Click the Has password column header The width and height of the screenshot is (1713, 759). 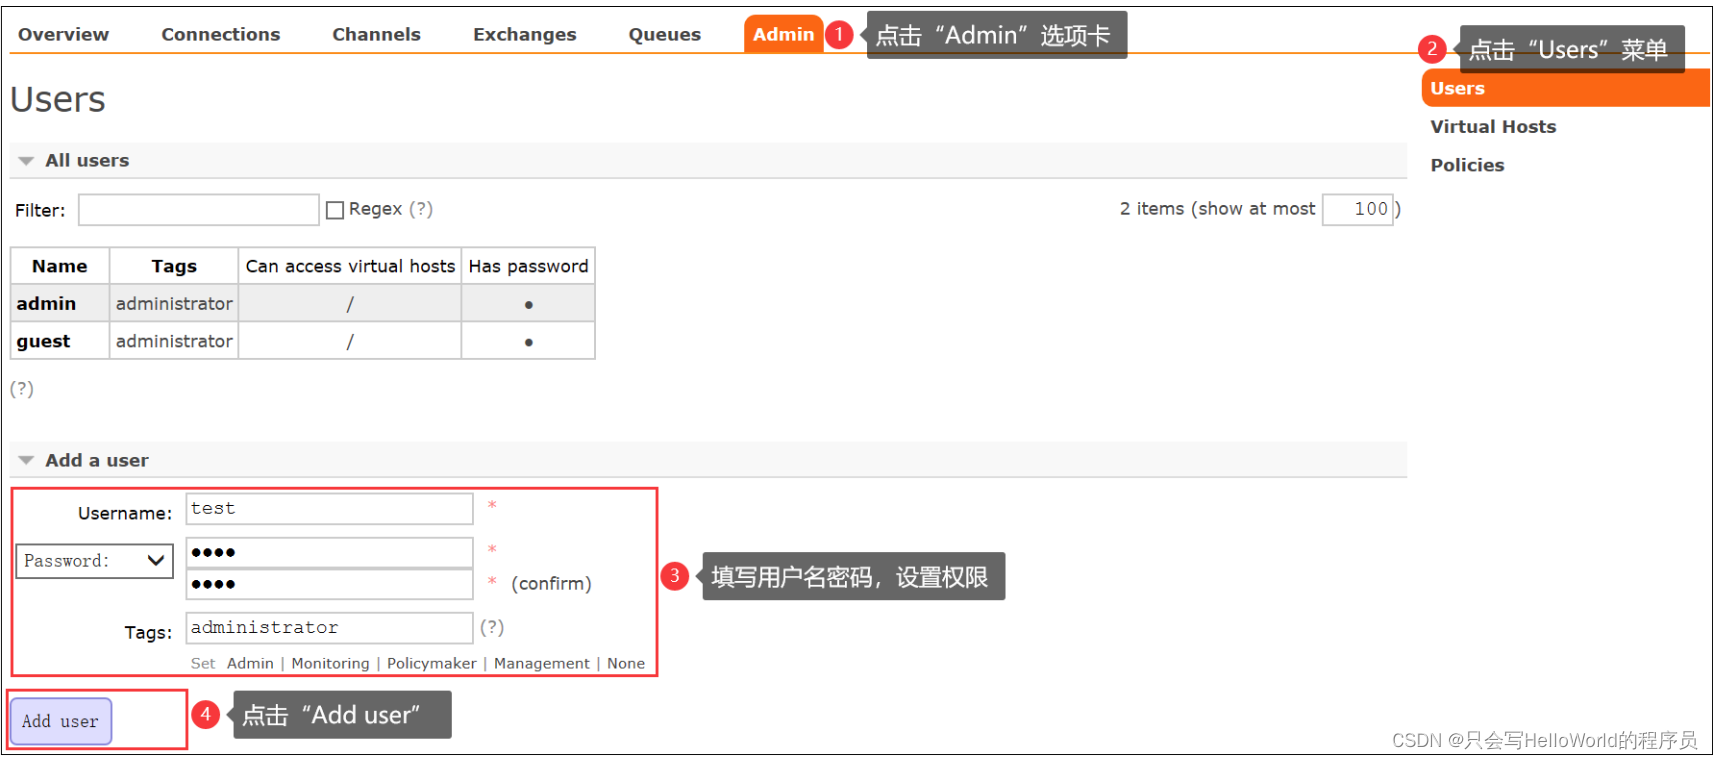coord(528,266)
